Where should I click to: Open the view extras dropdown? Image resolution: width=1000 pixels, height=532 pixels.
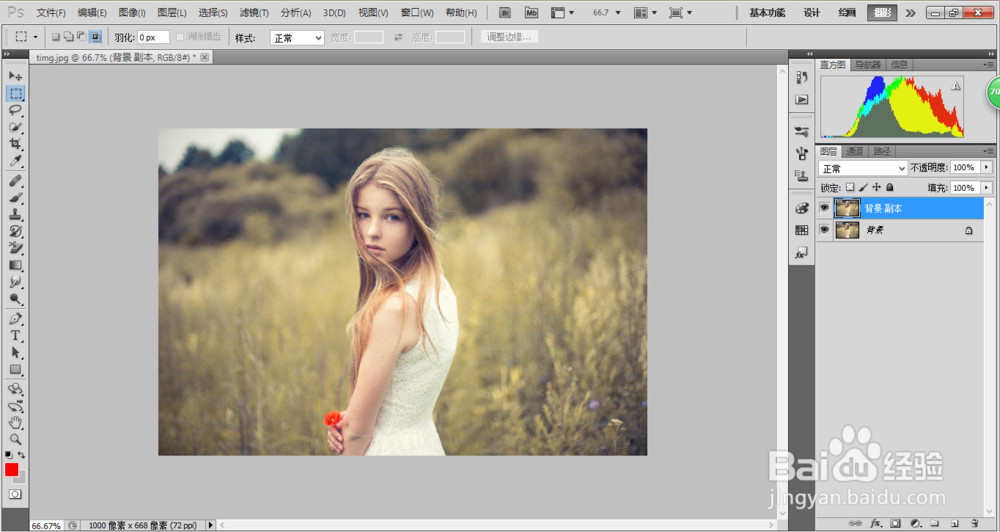[562, 13]
